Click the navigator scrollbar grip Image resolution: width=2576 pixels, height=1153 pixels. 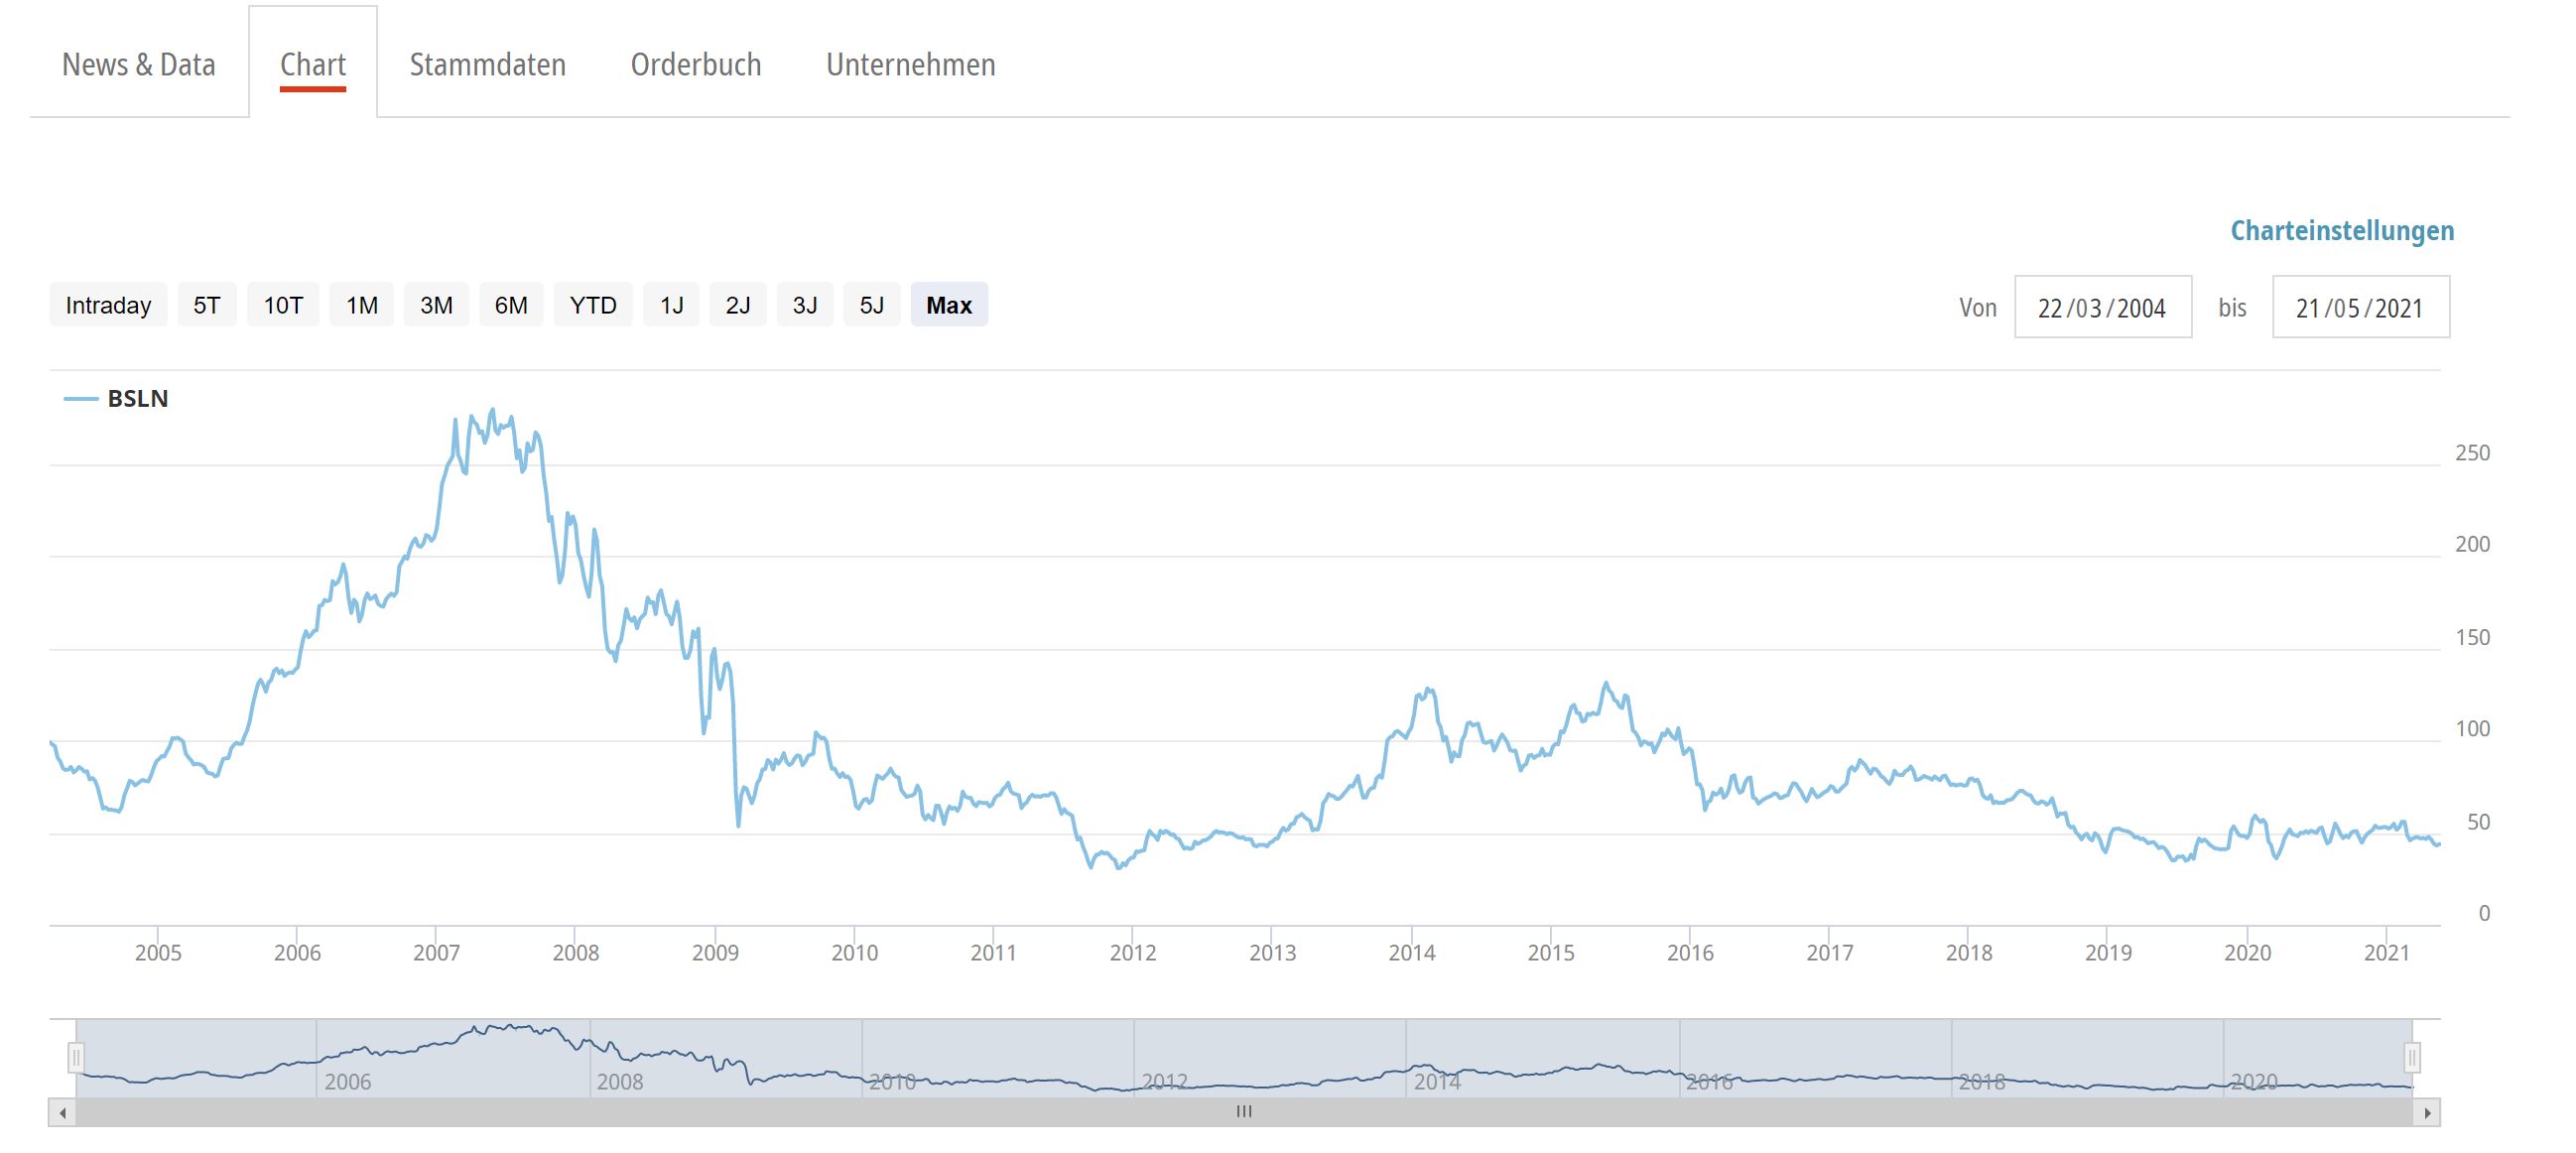pos(1244,1111)
